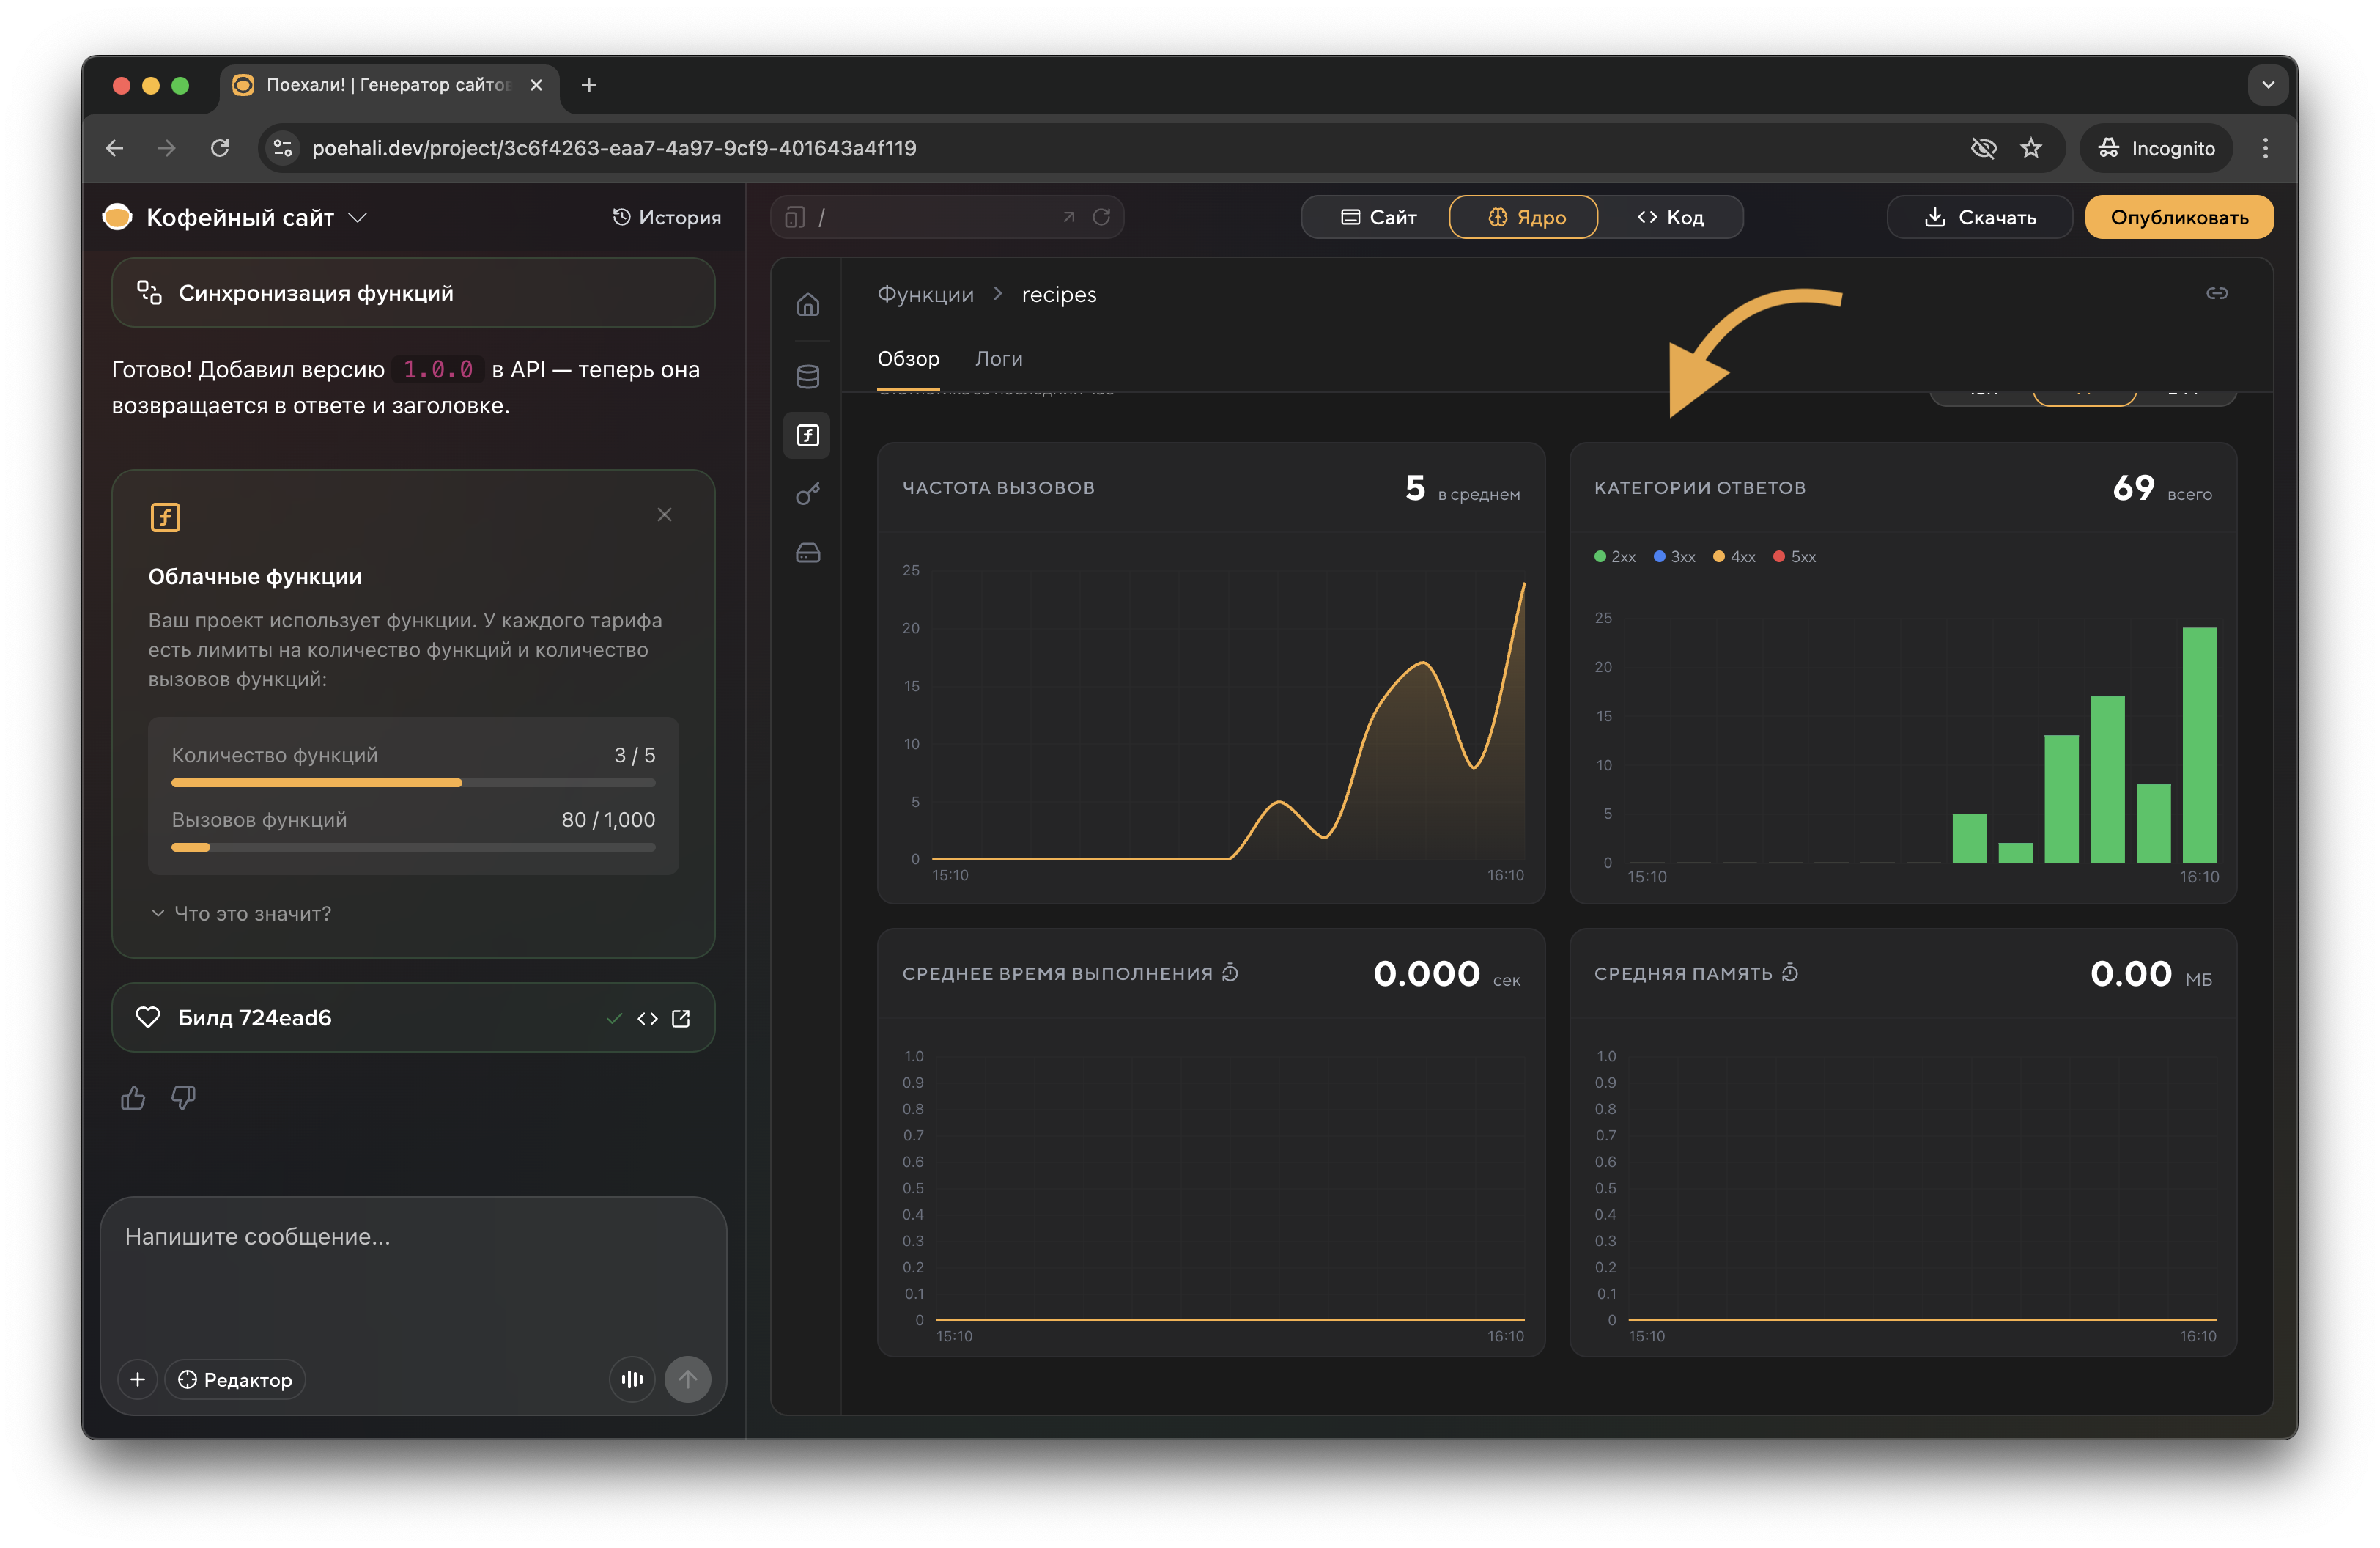Toggle the Редактор mode button
Viewport: 2380px width, 1548px height.
[235, 1379]
